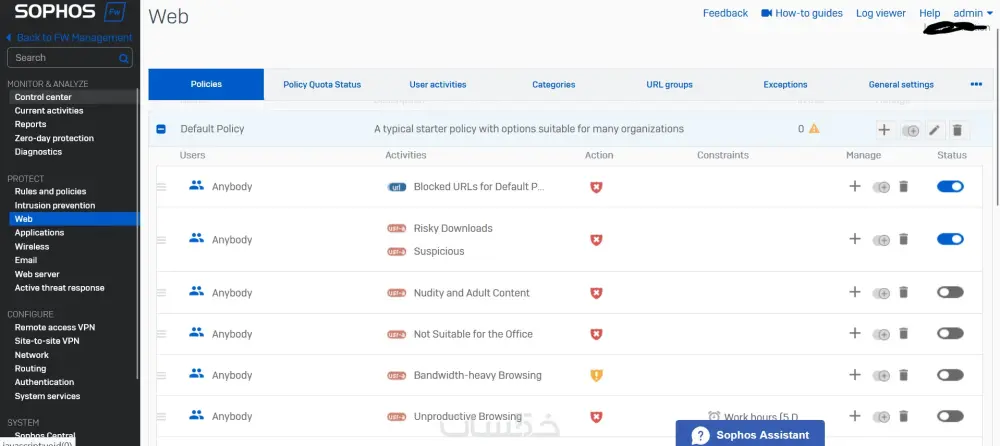
Task: Open Control center in sidebar
Action: [43, 97]
